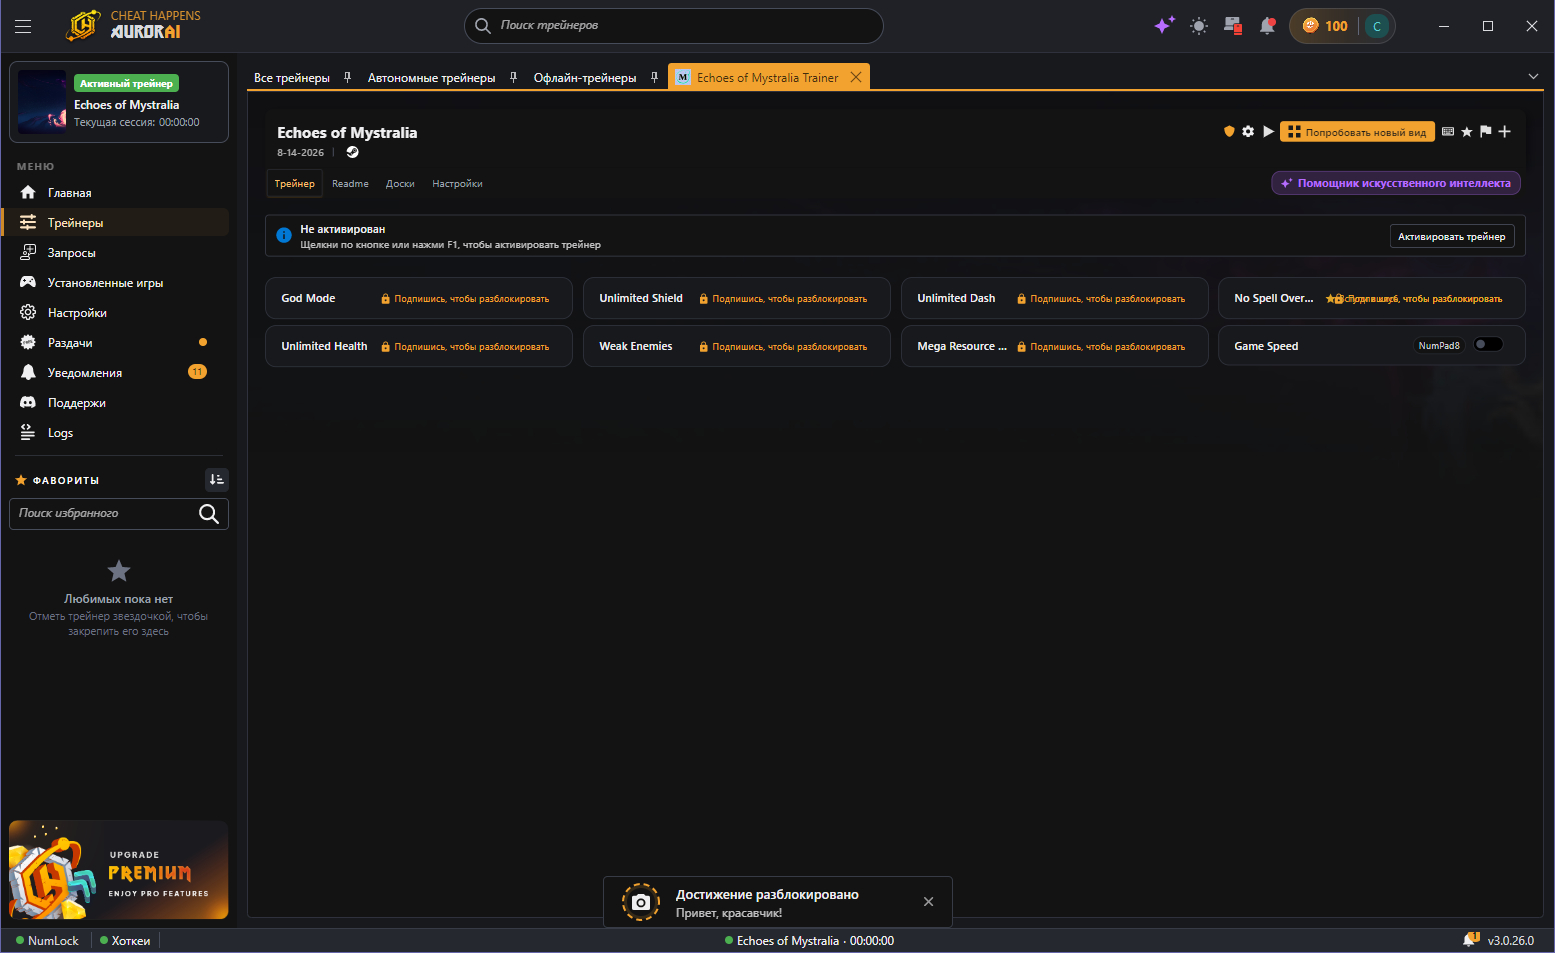Click the Unlimited Dash subscribe-to-unlock lock

click(x=1101, y=299)
